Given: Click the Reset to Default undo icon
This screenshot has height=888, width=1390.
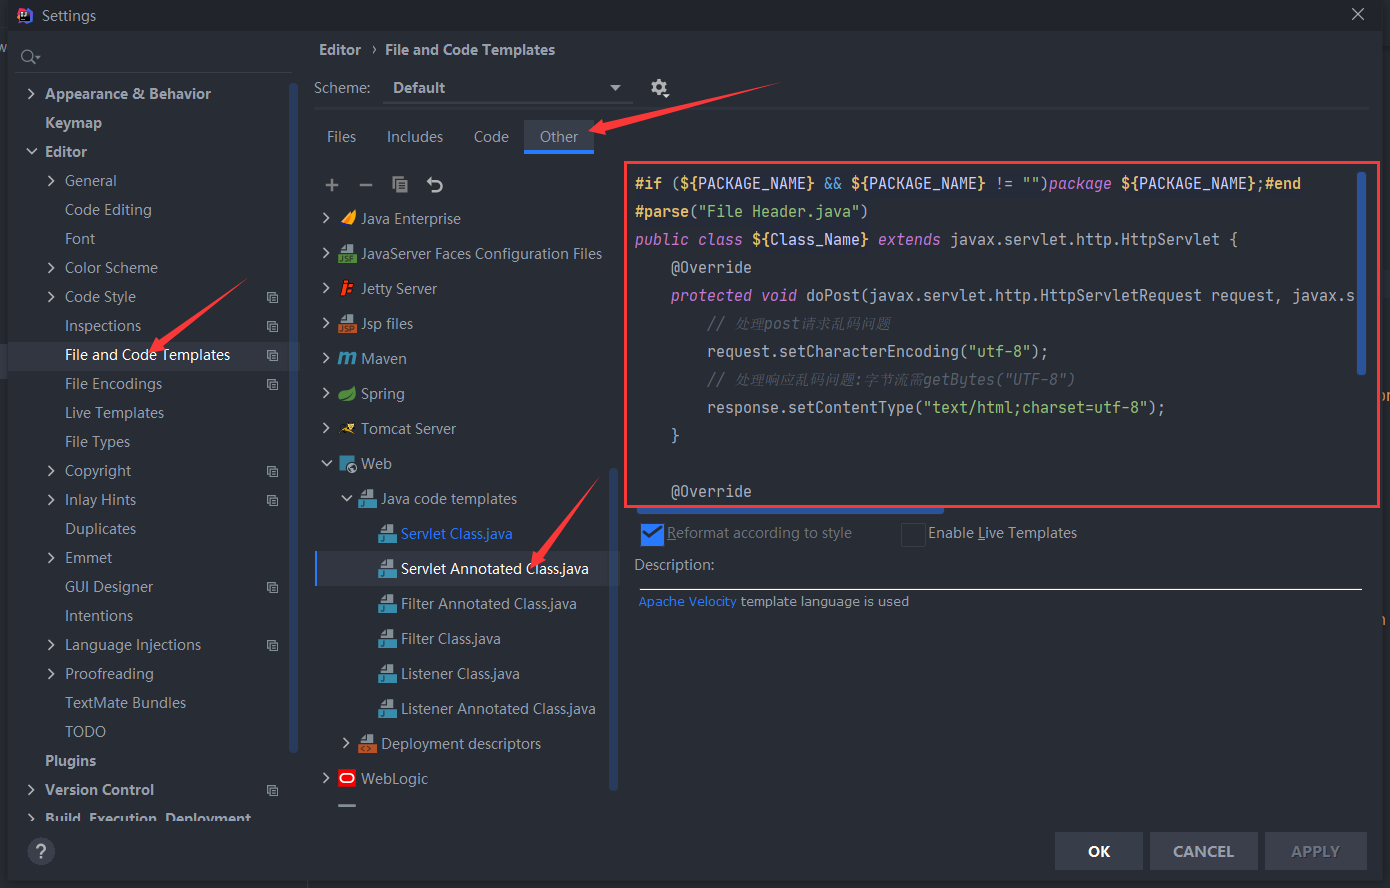Looking at the screenshot, I should point(434,185).
